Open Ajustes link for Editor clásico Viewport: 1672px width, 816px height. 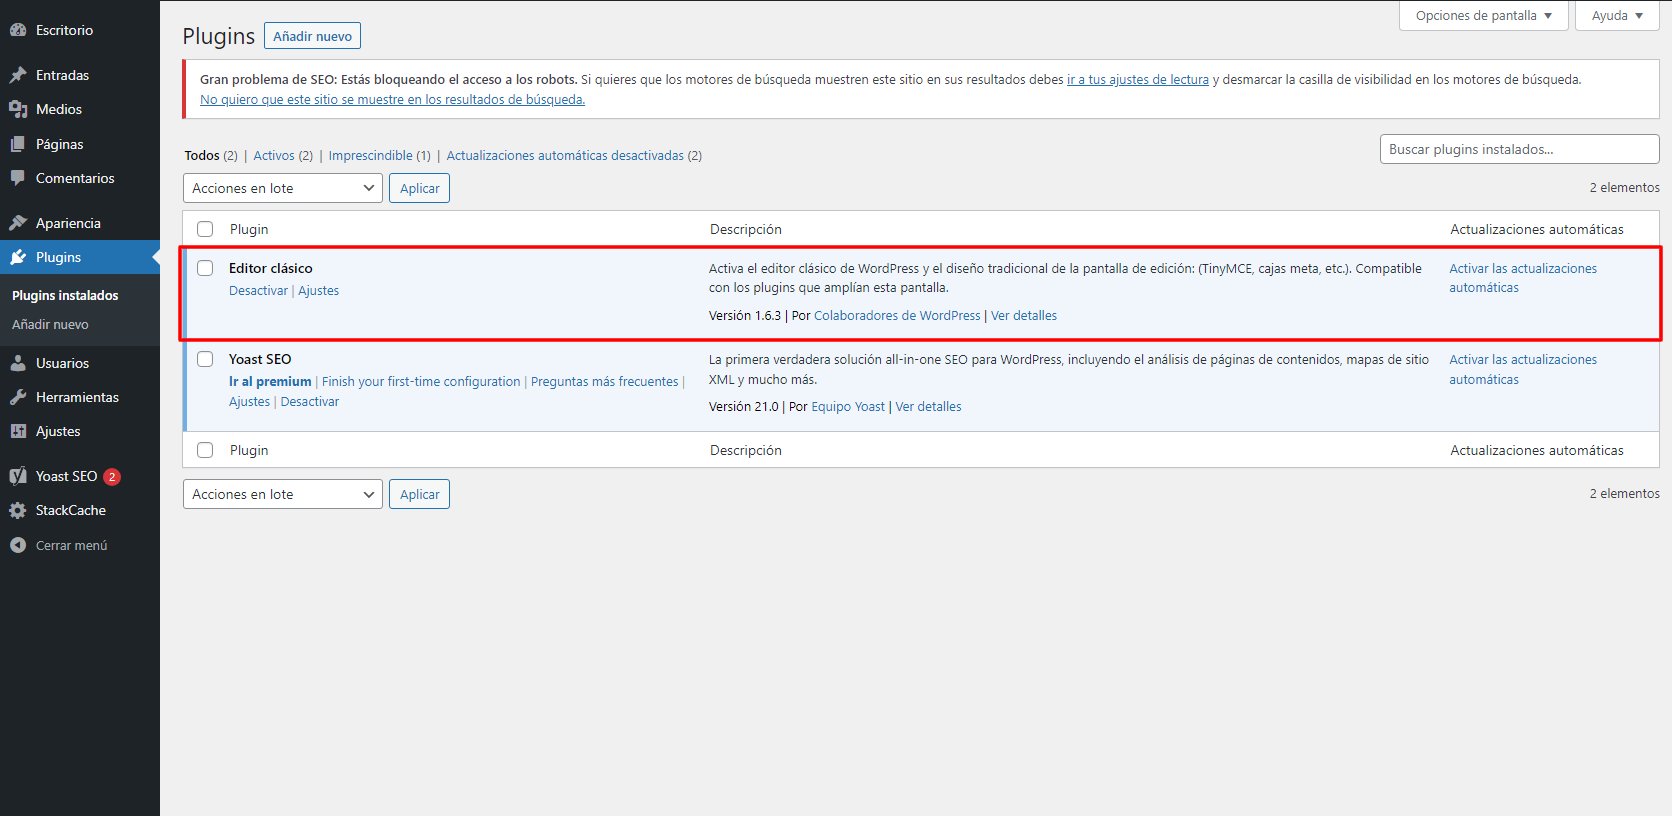[318, 290]
